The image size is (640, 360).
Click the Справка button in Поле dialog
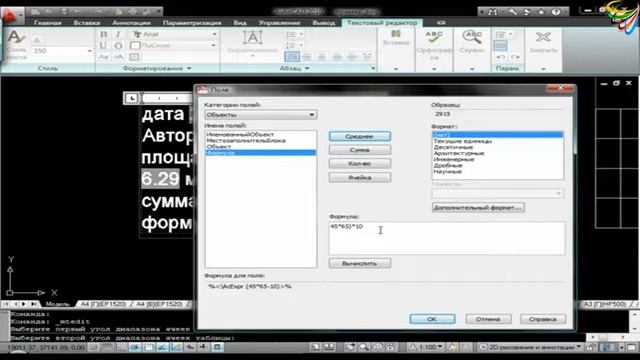[x=543, y=319]
